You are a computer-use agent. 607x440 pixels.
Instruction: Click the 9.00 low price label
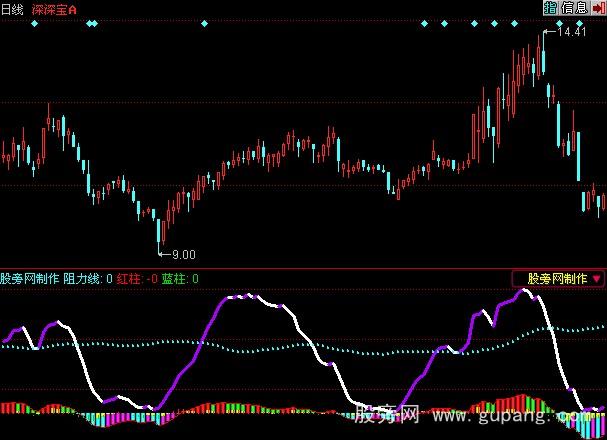tap(183, 254)
